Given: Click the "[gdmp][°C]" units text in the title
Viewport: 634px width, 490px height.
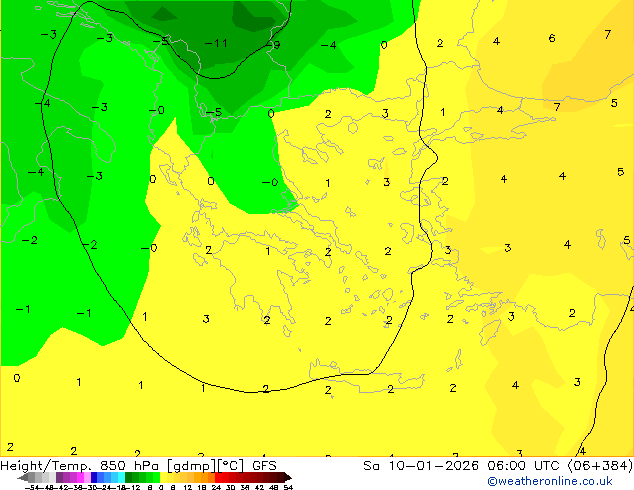Looking at the screenshot, I should [x=206, y=466].
